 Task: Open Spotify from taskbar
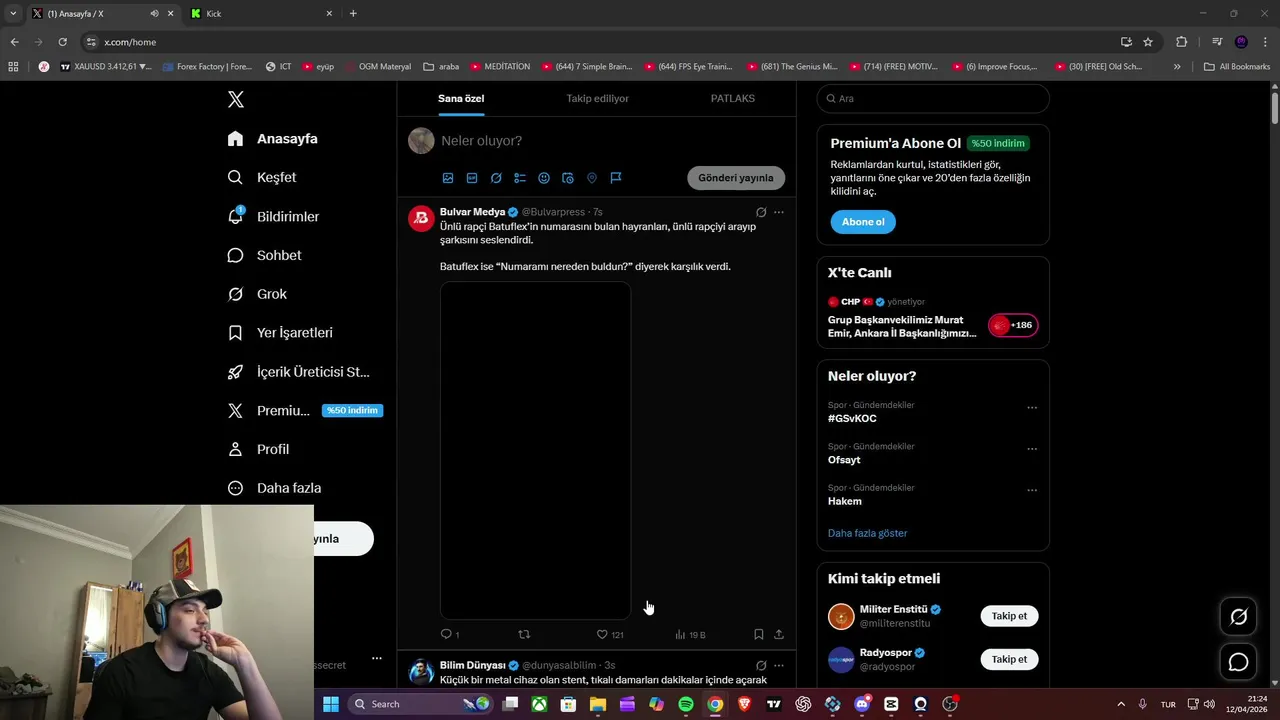686,704
